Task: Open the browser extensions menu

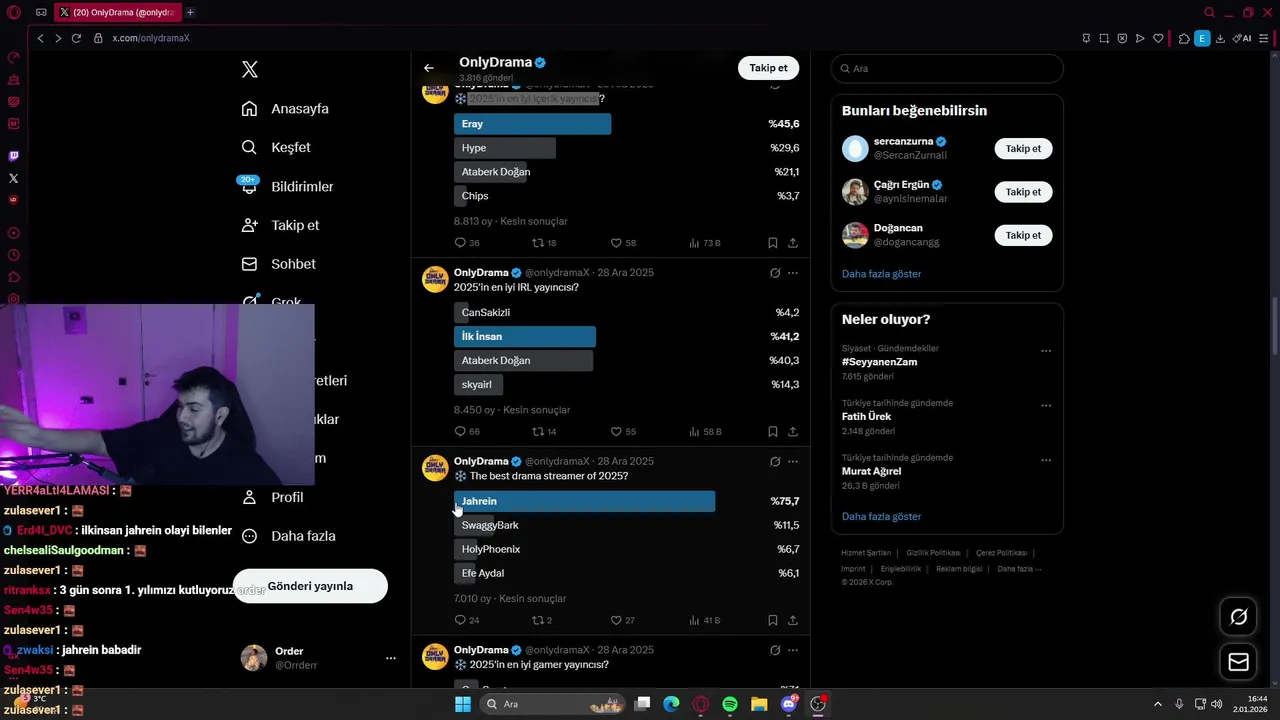Action: pos(1184,38)
